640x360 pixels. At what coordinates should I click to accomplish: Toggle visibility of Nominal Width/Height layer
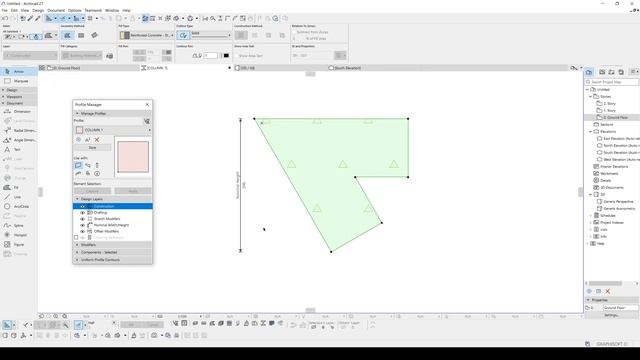(x=82, y=225)
